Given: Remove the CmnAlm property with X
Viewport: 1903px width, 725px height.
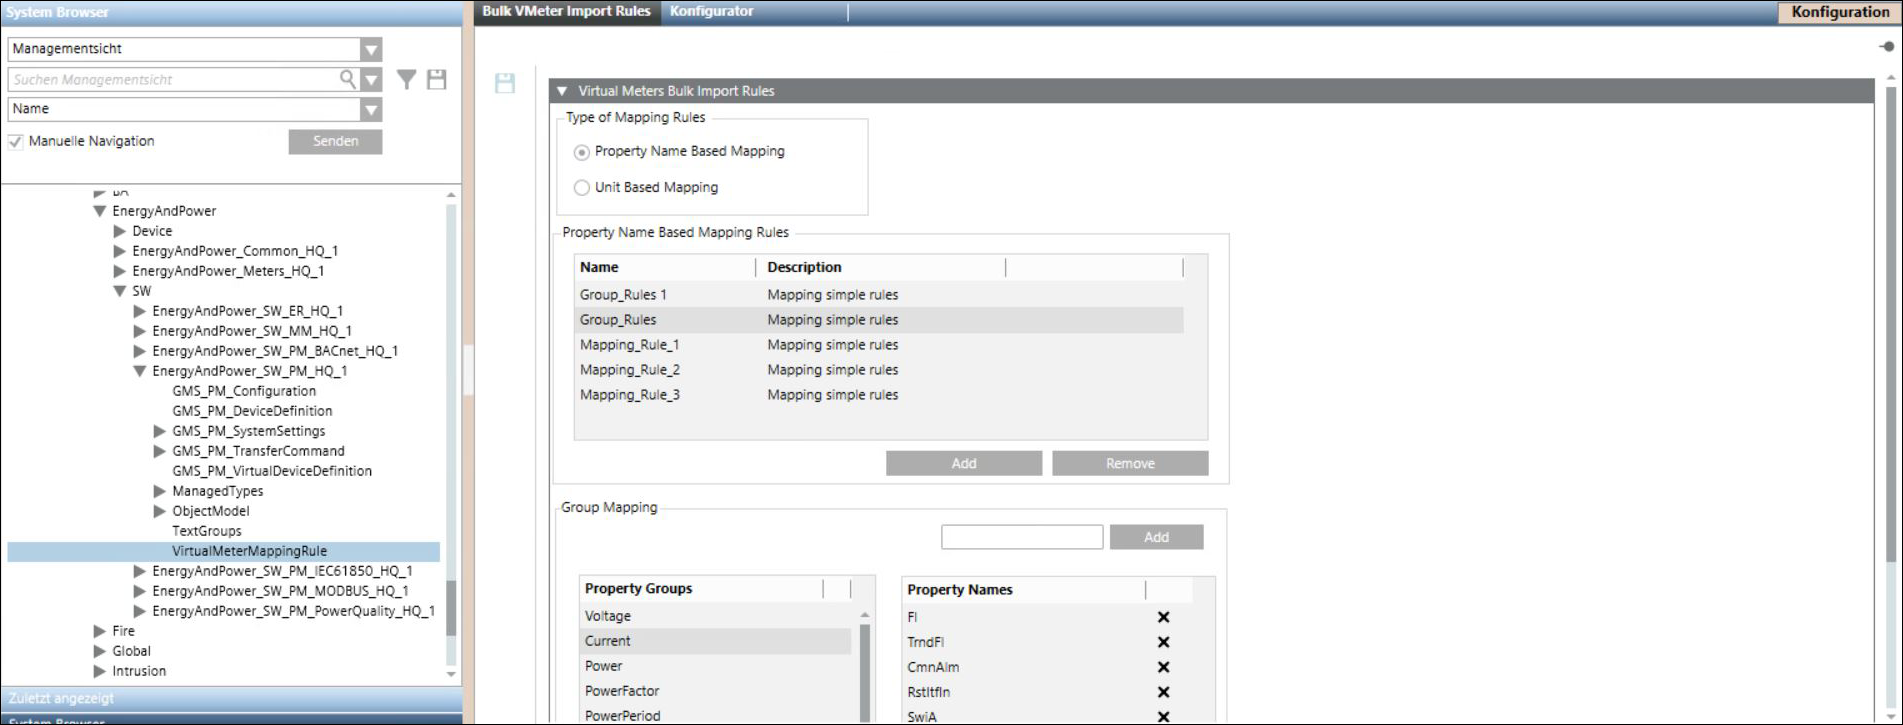Looking at the screenshot, I should point(1163,667).
